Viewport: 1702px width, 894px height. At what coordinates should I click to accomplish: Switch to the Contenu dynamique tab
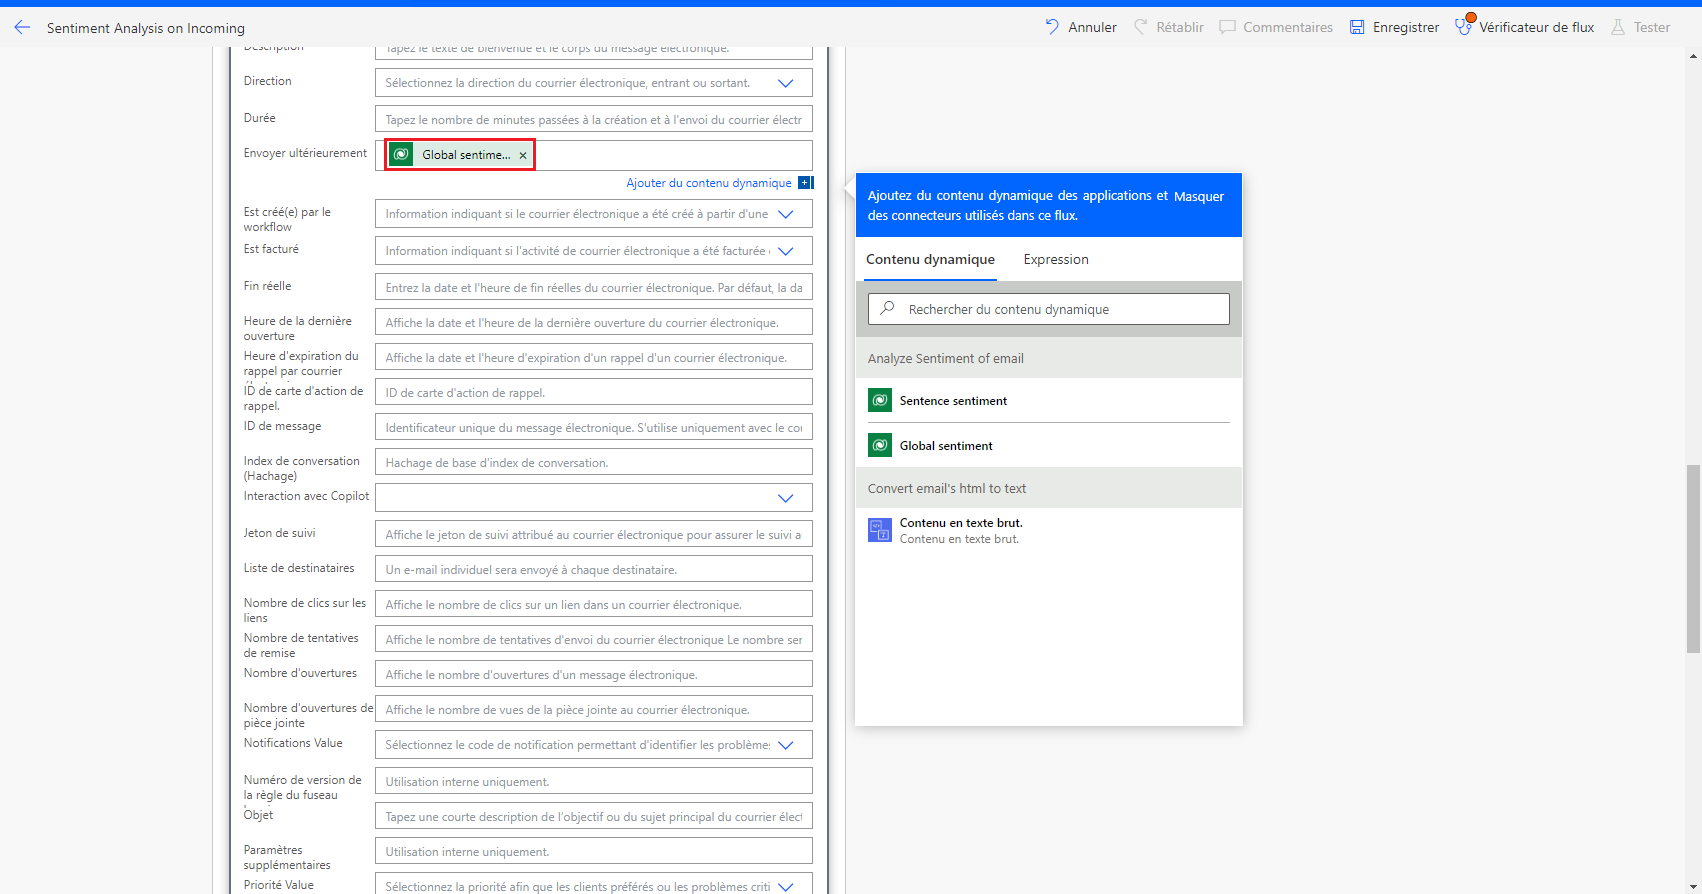[930, 260]
